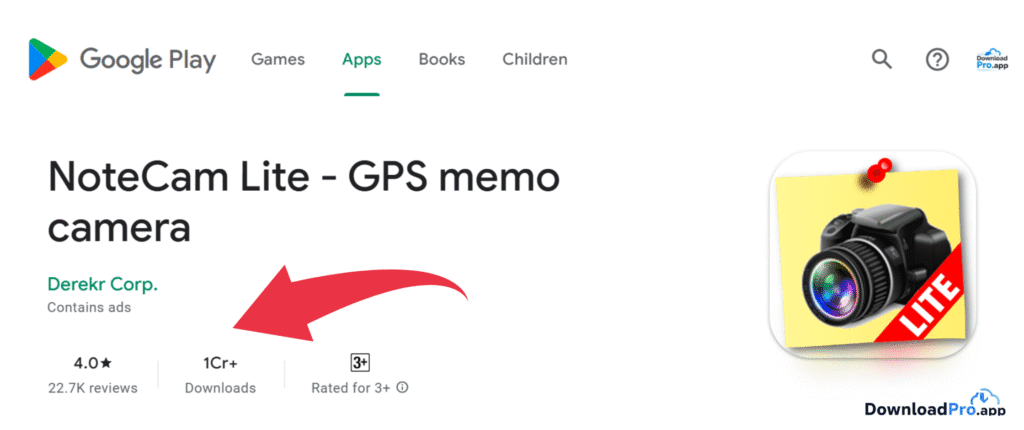The image size is (1024, 430).
Task: View the 22.7K reviews count
Action: tap(93, 388)
